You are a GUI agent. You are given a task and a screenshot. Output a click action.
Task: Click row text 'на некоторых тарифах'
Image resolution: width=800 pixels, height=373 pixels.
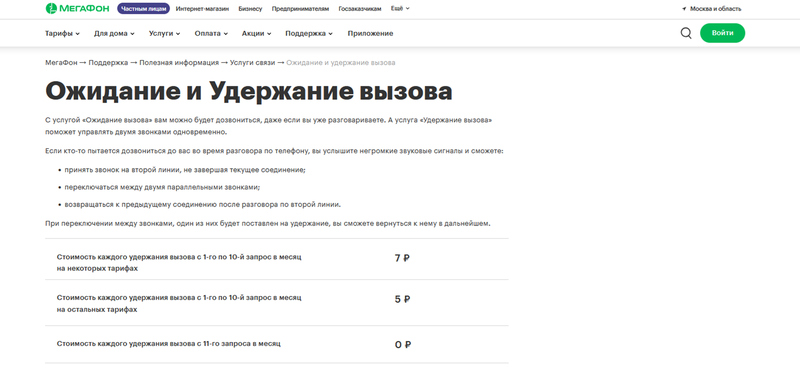[97, 268]
